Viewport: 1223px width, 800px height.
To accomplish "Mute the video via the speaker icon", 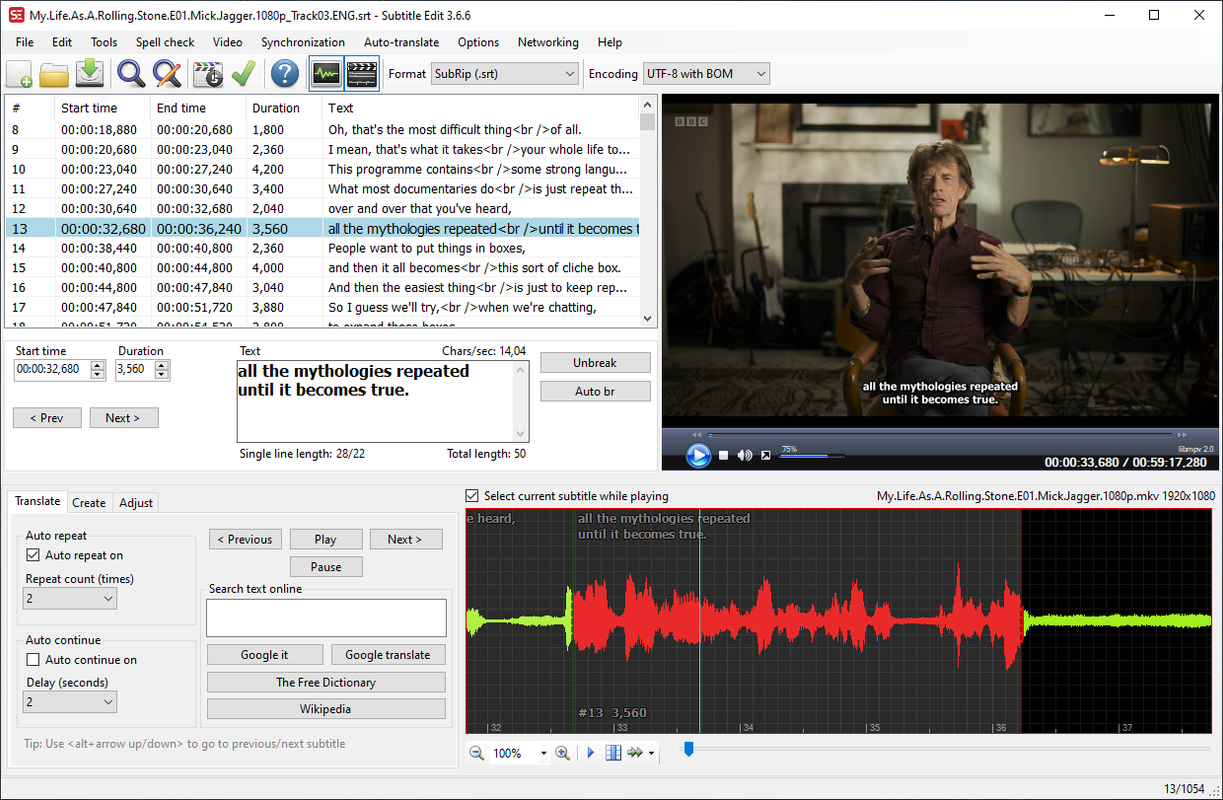I will coord(745,456).
